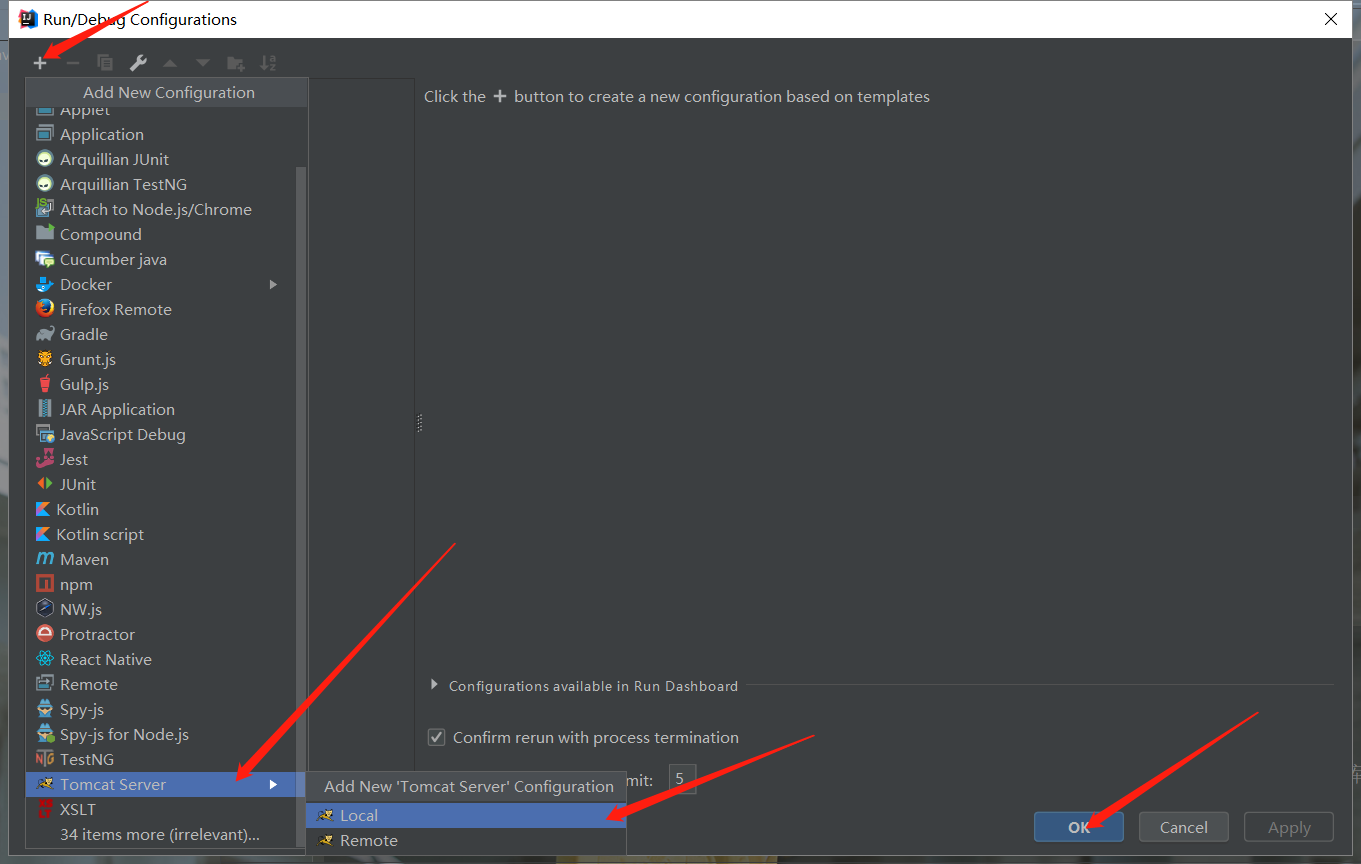Screen dimensions: 1361x864
Task: Click the Cancel button
Action: 1184,827
